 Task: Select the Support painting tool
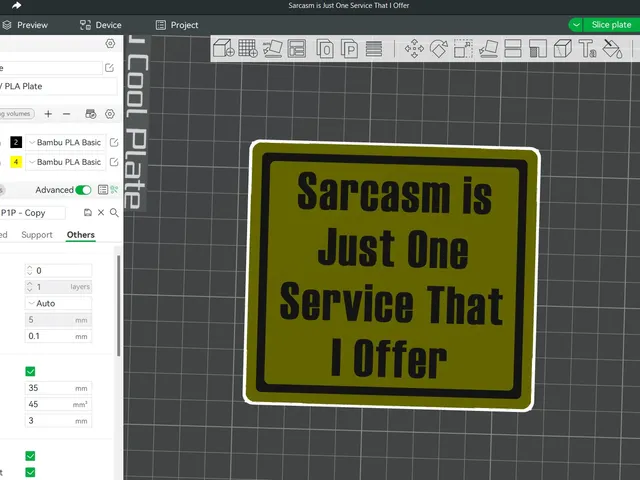pyautogui.click(x=538, y=49)
